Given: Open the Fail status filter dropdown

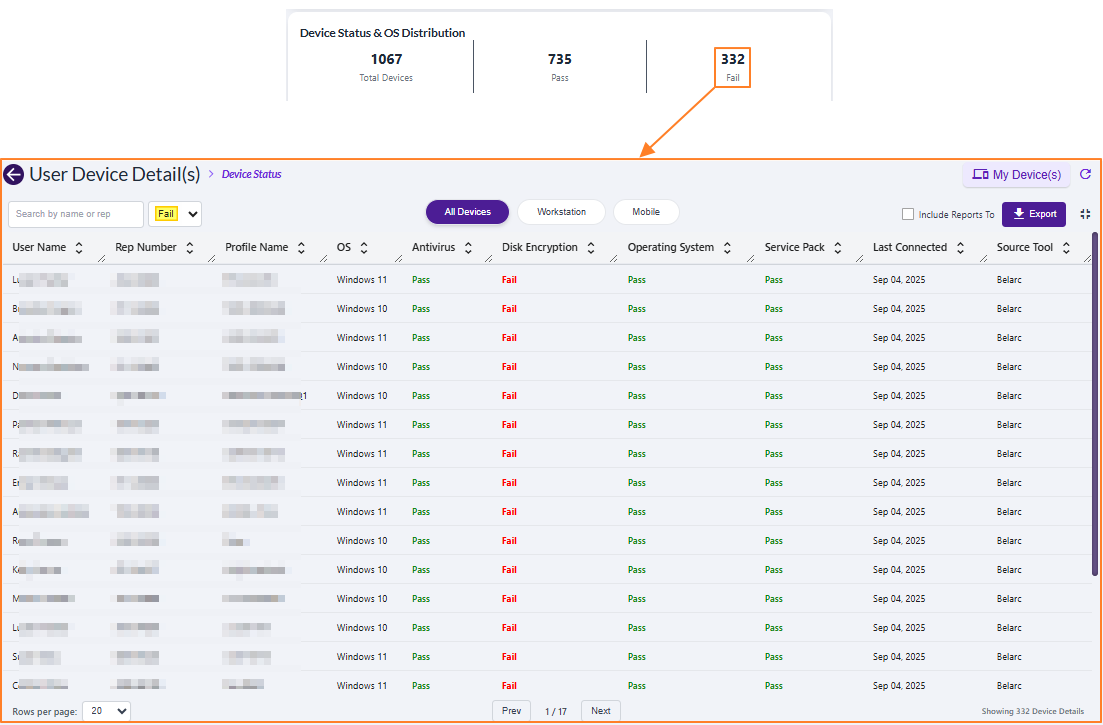Looking at the screenshot, I should 175,214.
